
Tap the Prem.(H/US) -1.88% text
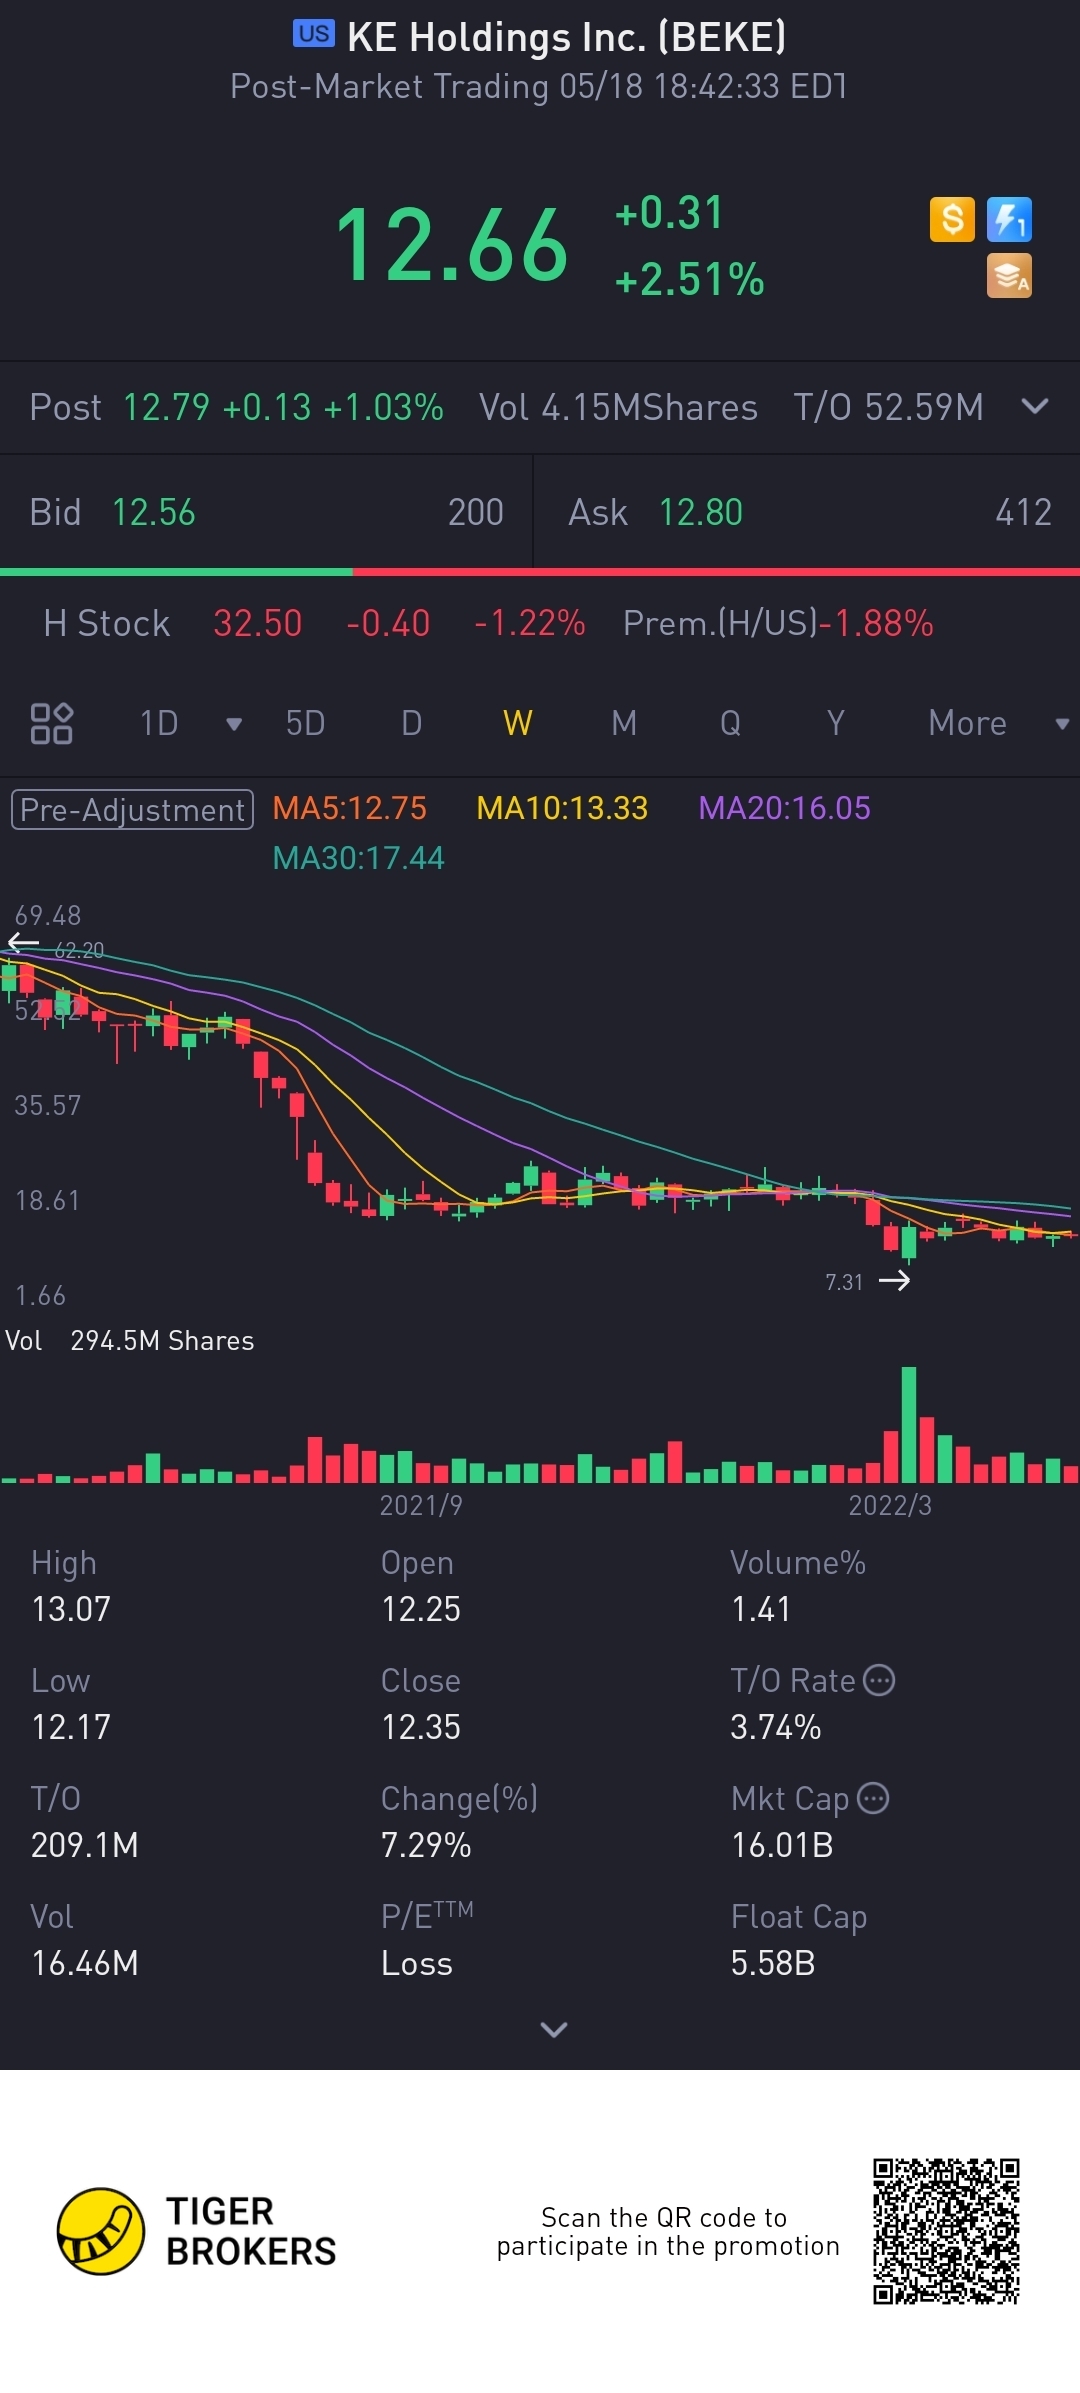(x=778, y=623)
